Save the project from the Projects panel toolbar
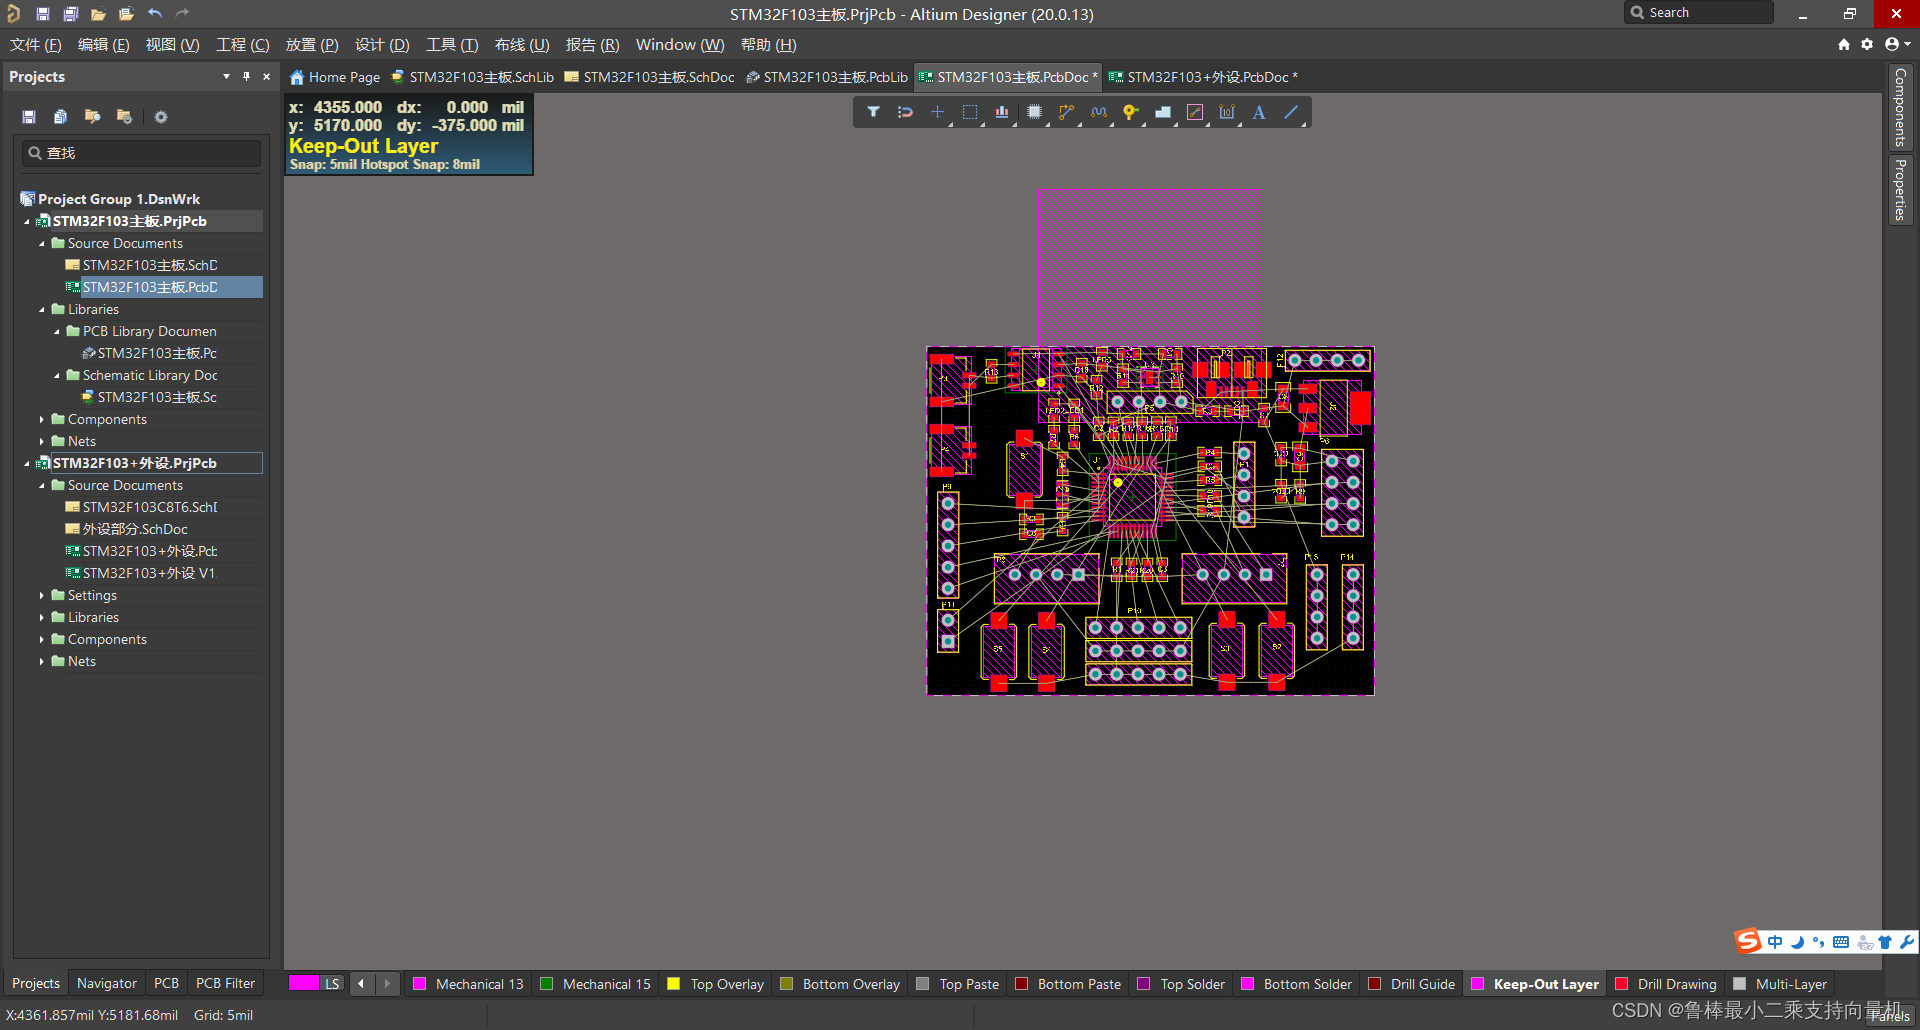The width and height of the screenshot is (1920, 1030). pos(29,117)
